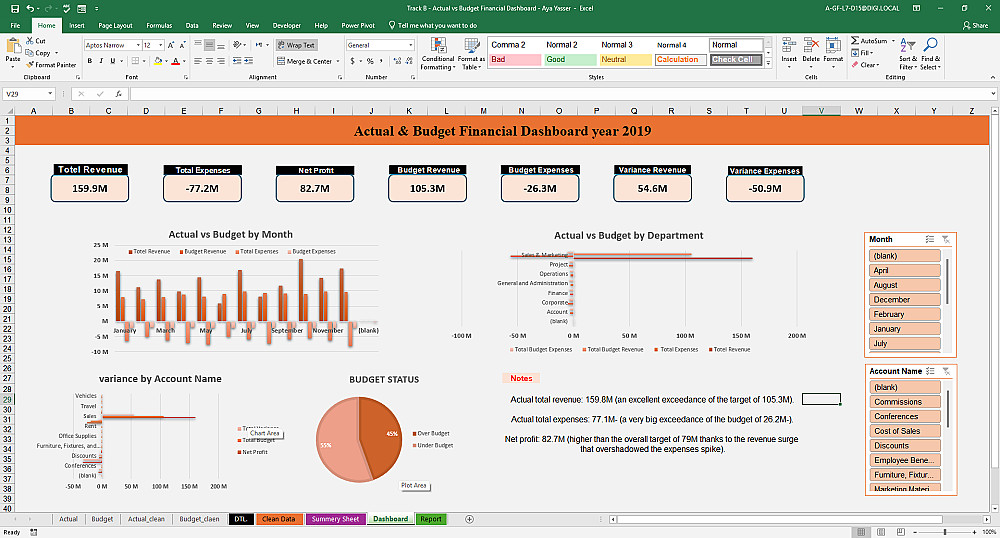Apply the Good cell style swatch

click(571, 59)
